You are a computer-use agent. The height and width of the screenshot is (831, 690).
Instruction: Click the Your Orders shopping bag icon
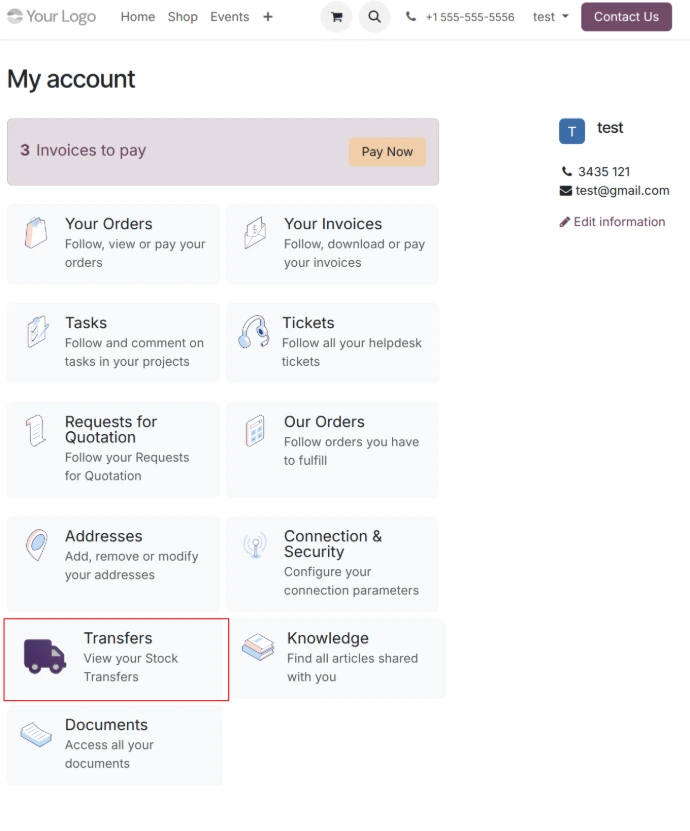[x=36, y=232]
